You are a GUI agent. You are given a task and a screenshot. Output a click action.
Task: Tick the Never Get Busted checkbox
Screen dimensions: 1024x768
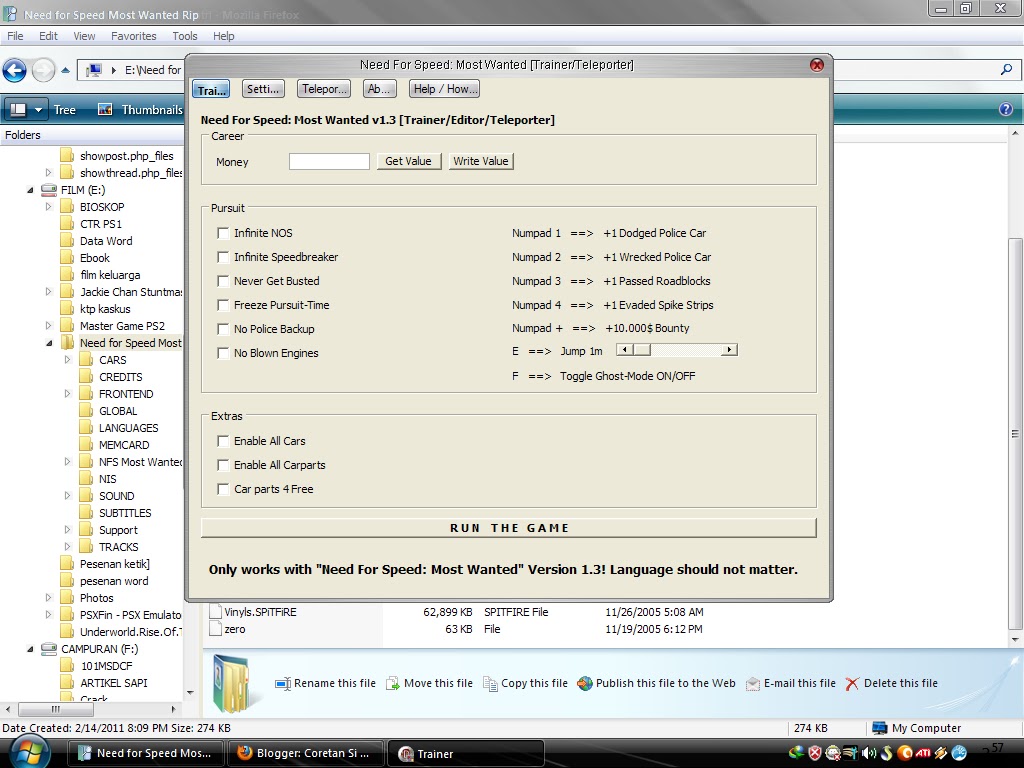click(223, 281)
